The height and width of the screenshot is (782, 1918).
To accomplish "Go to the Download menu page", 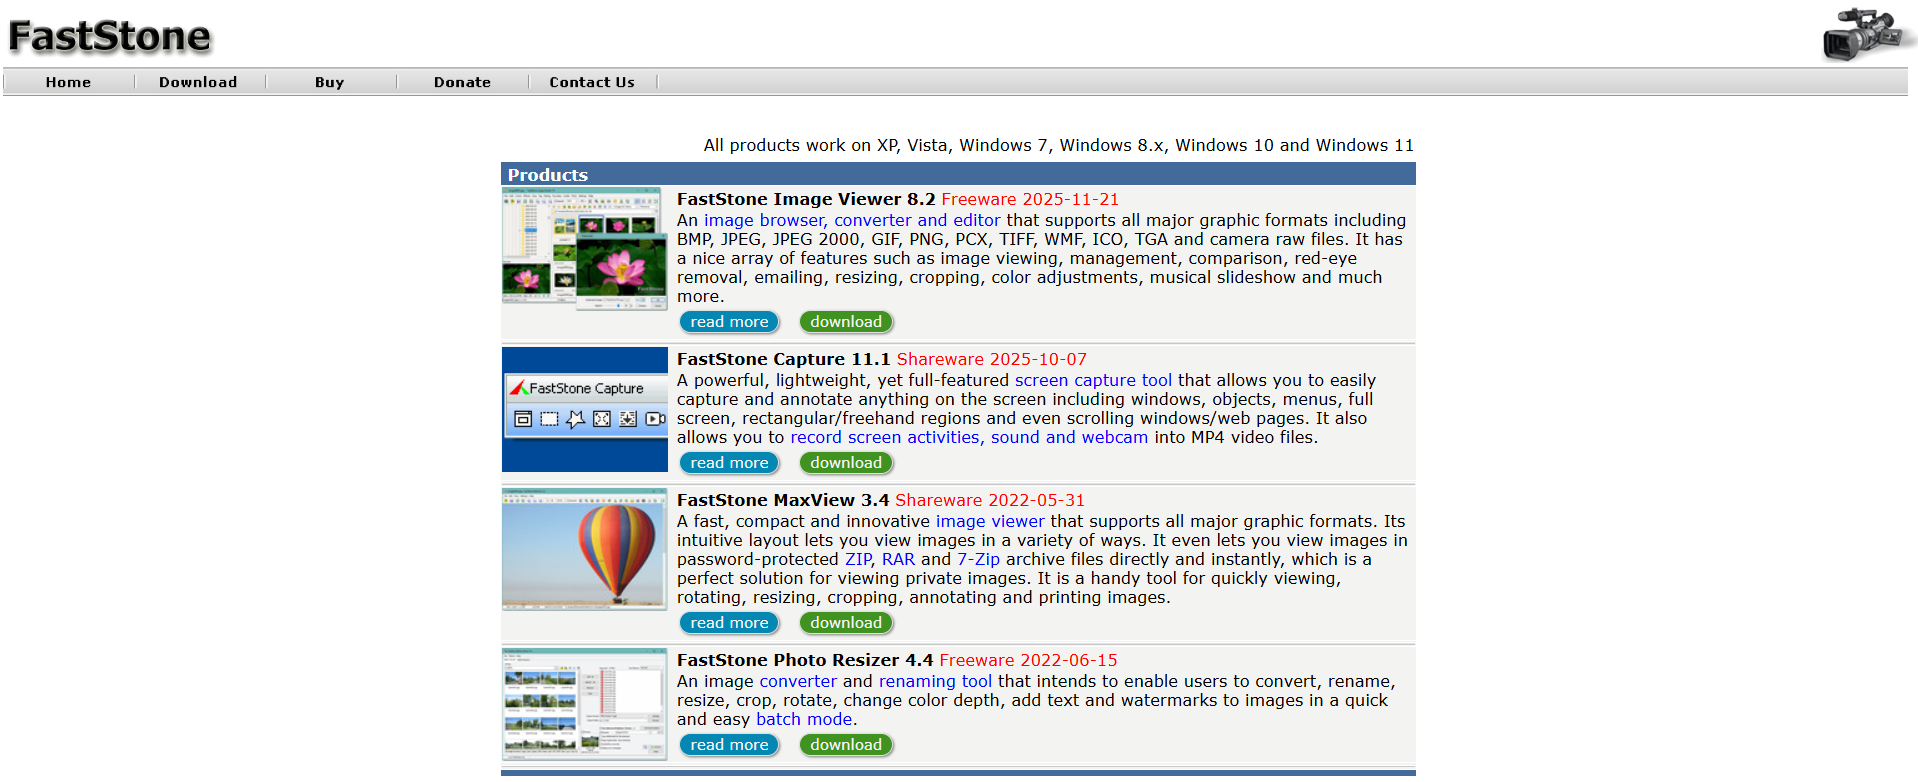I will click(x=198, y=82).
